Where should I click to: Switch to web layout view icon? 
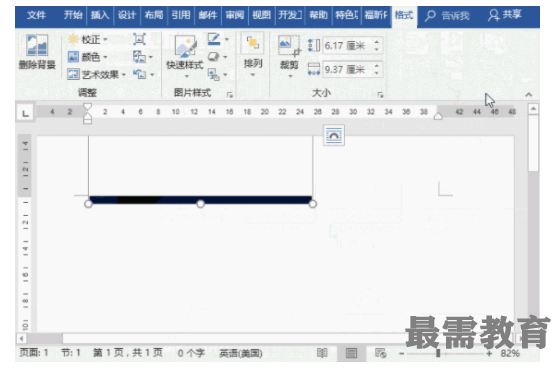click(x=380, y=353)
